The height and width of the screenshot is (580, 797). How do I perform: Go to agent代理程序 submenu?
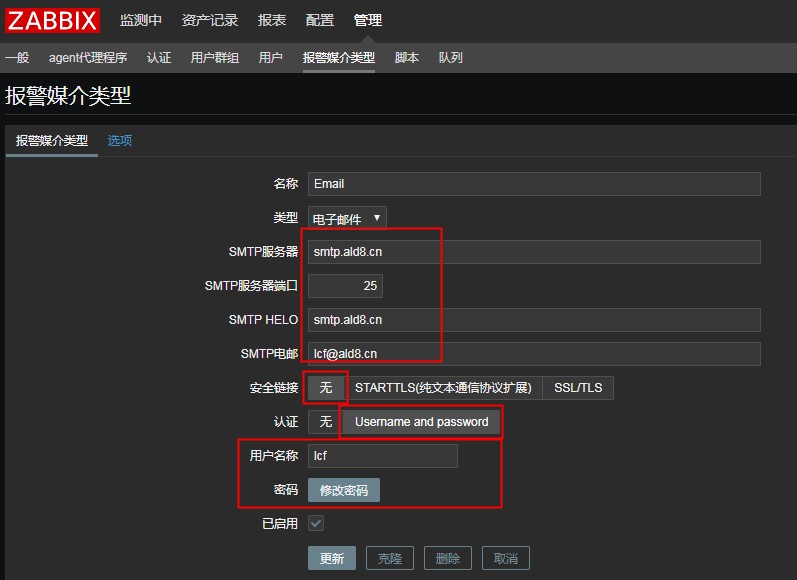point(88,57)
